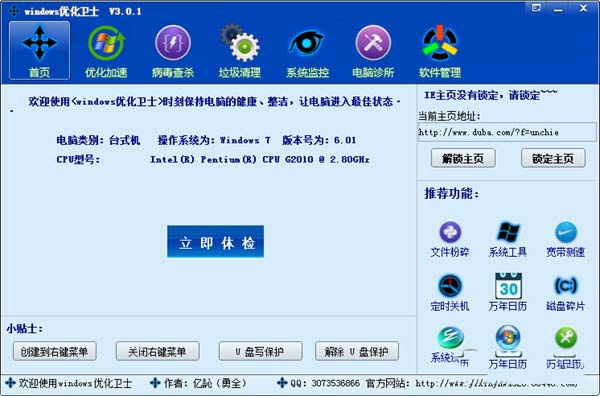Click the Intel Pentium CPU G2010 model text
Image resolution: width=600 pixels, height=396 pixels.
(259, 160)
